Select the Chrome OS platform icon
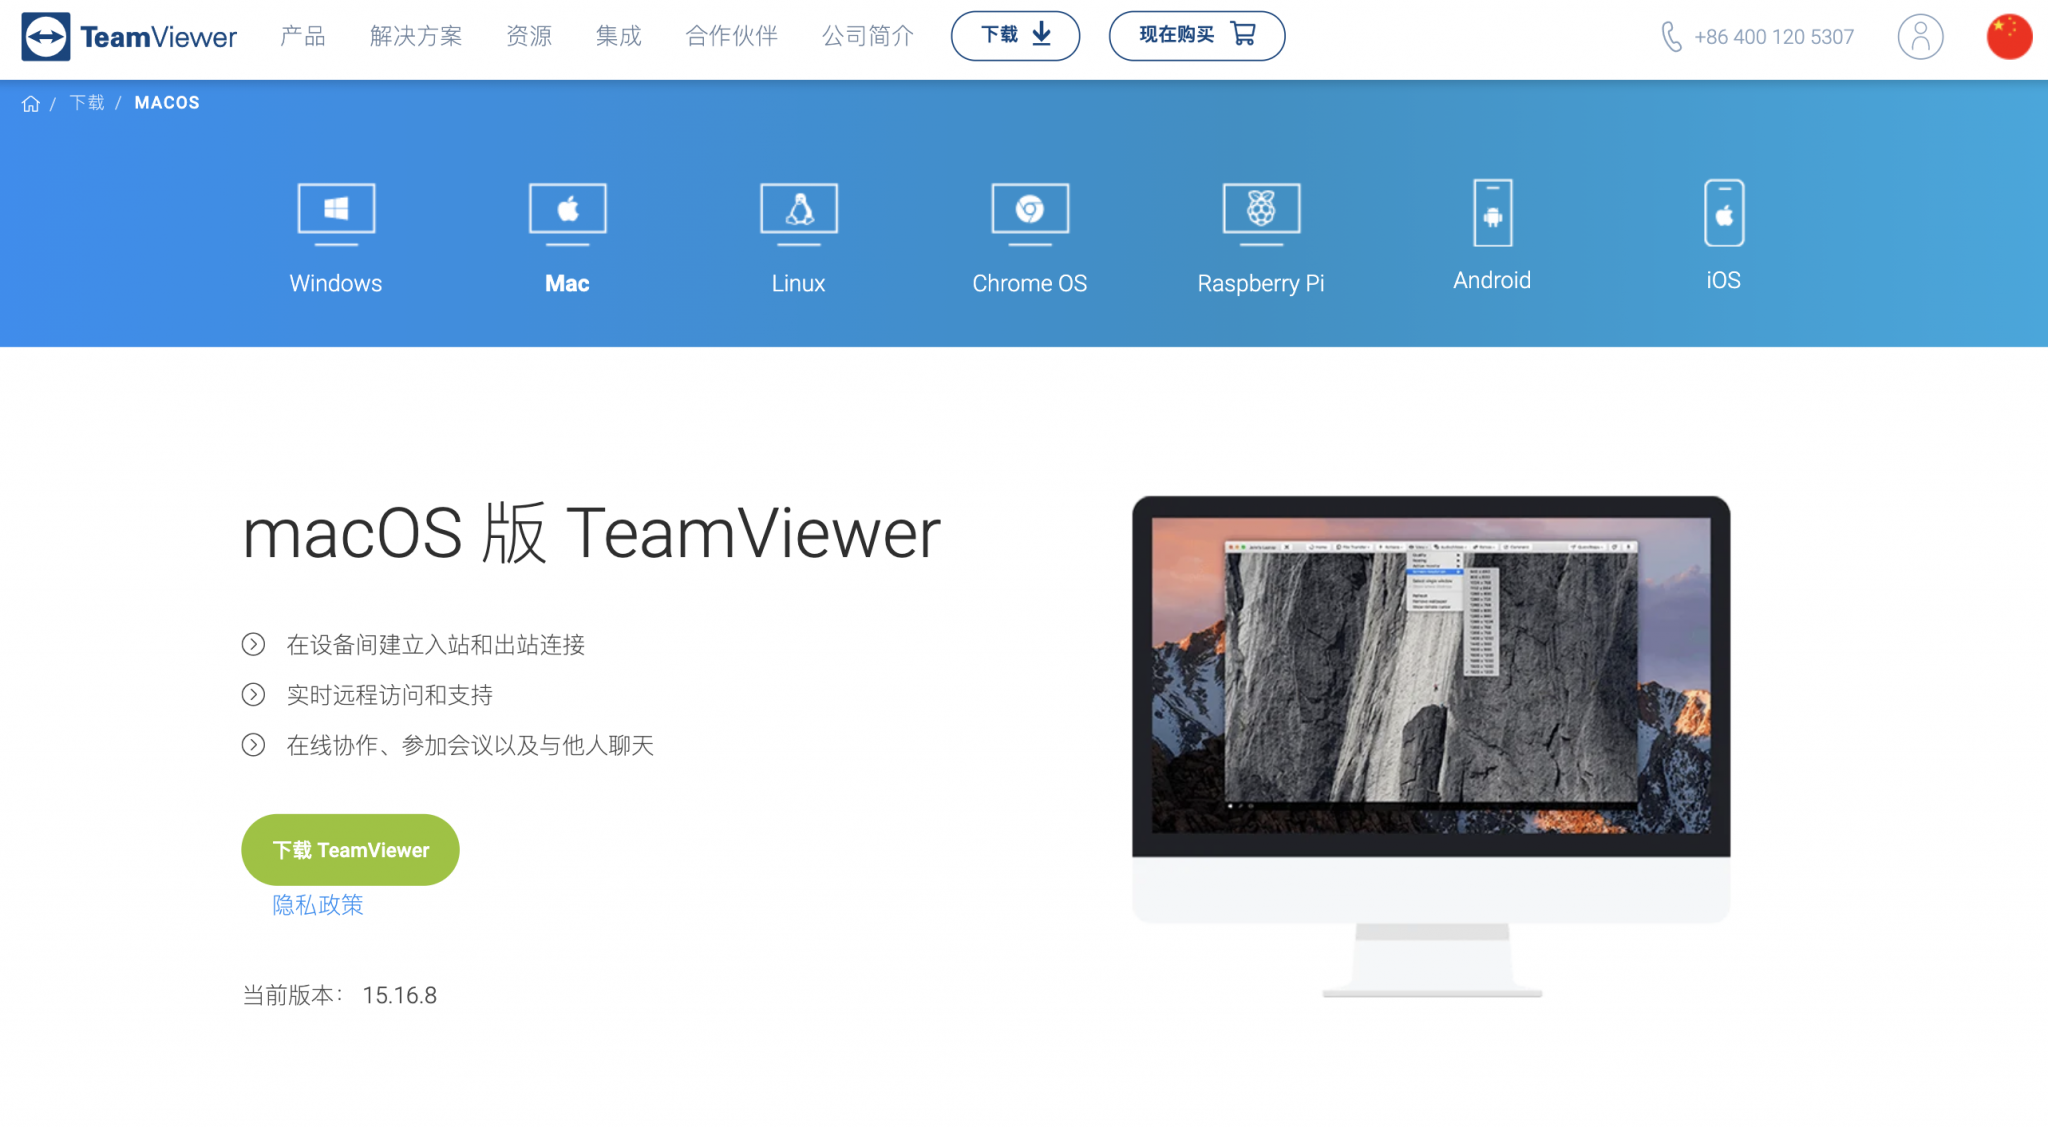Image resolution: width=2048 pixels, height=1127 pixels. (1030, 214)
